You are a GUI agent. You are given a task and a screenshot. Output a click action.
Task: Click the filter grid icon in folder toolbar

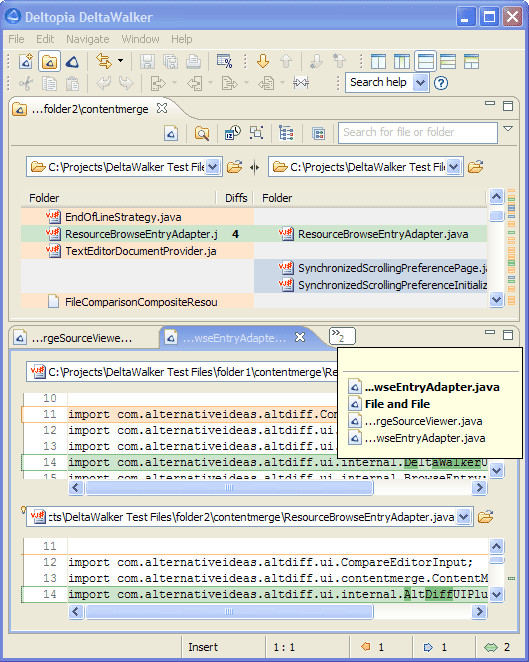pos(319,133)
